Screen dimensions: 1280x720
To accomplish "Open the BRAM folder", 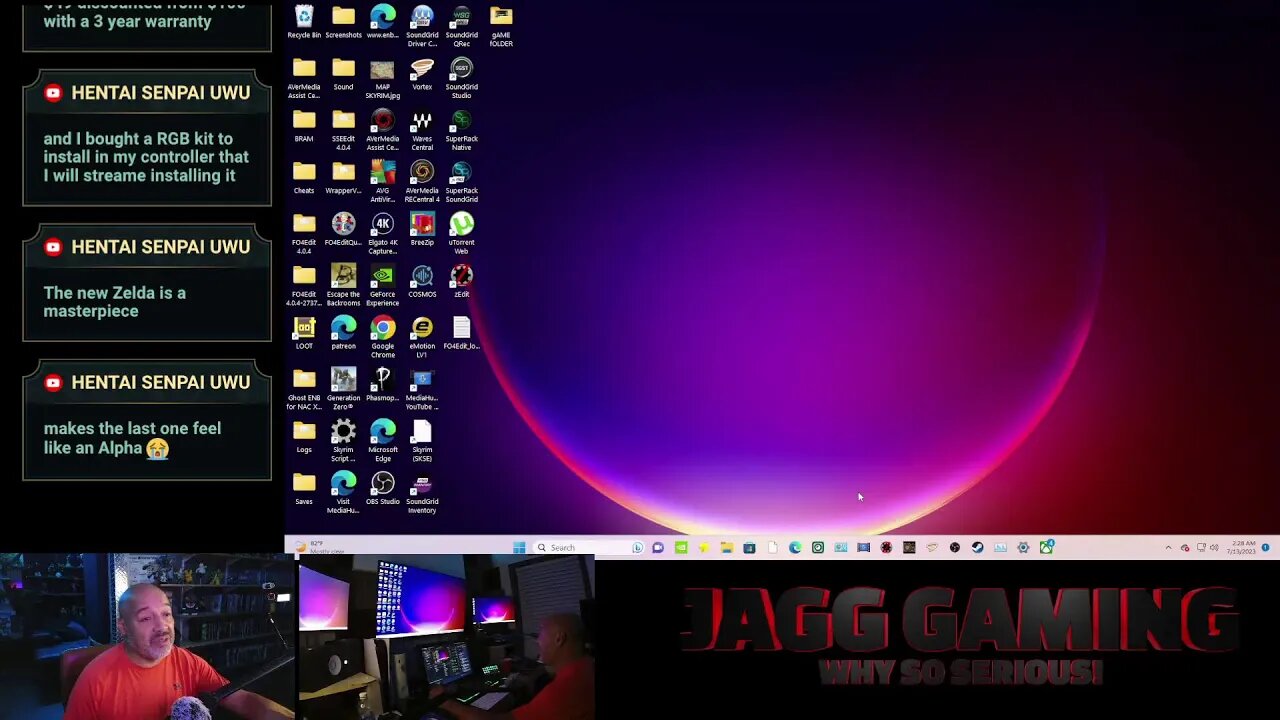I will pos(304,125).
